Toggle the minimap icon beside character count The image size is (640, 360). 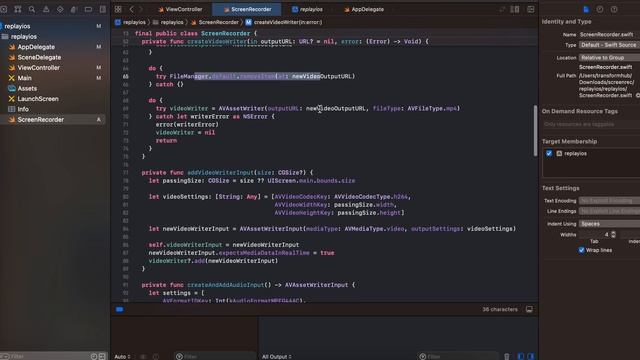tap(529, 309)
